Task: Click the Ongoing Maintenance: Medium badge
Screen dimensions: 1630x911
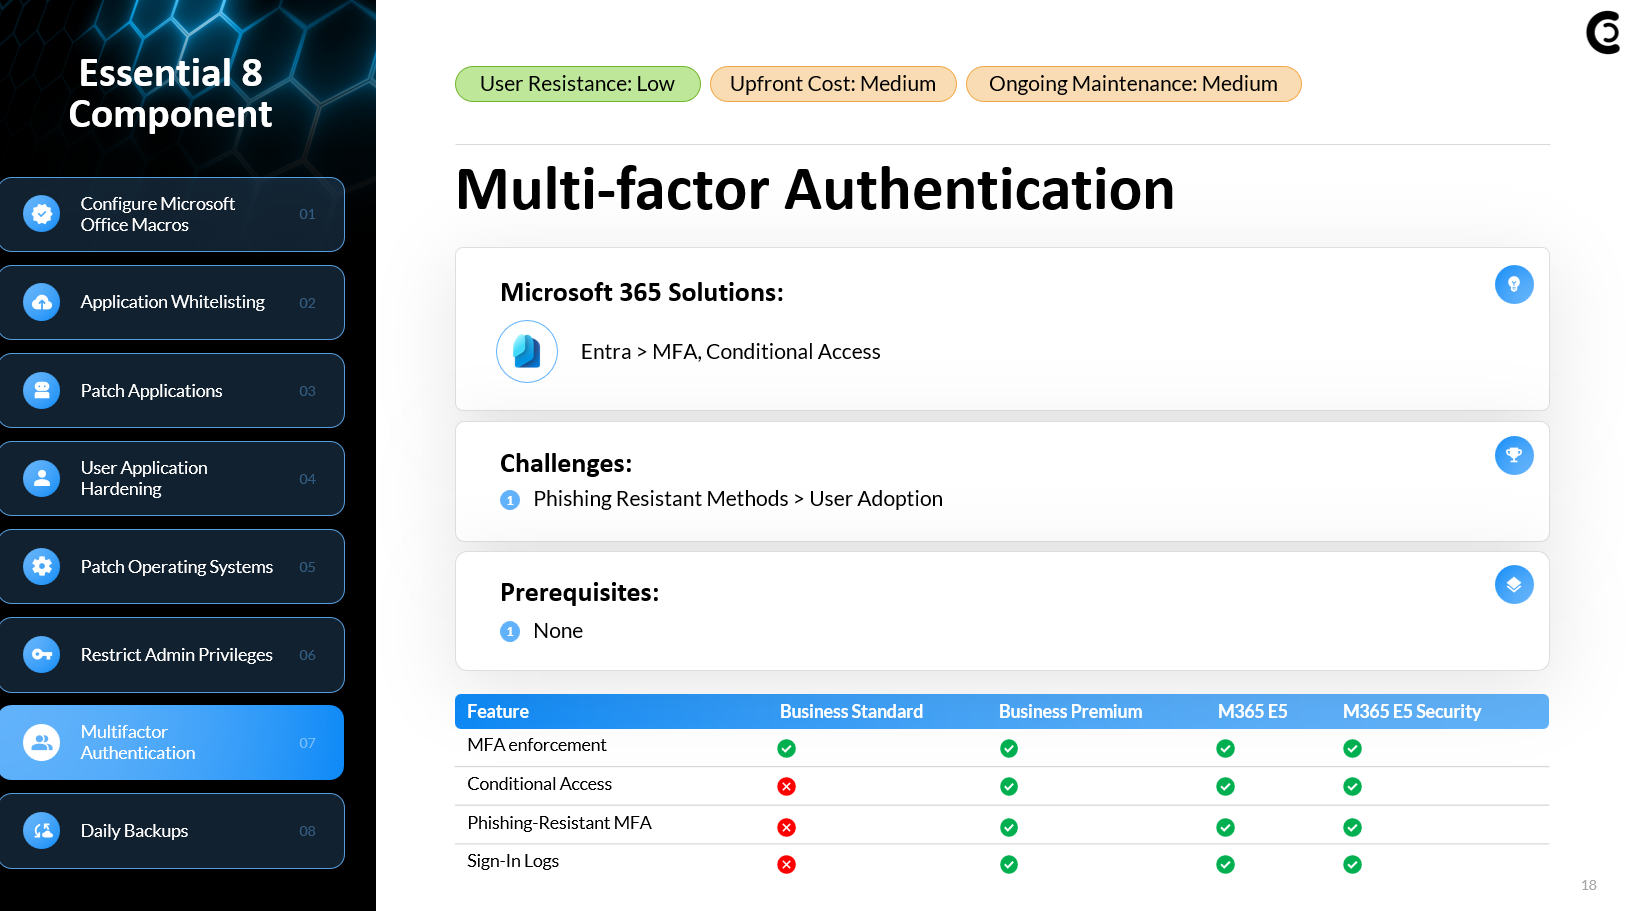Action: [x=1133, y=84]
